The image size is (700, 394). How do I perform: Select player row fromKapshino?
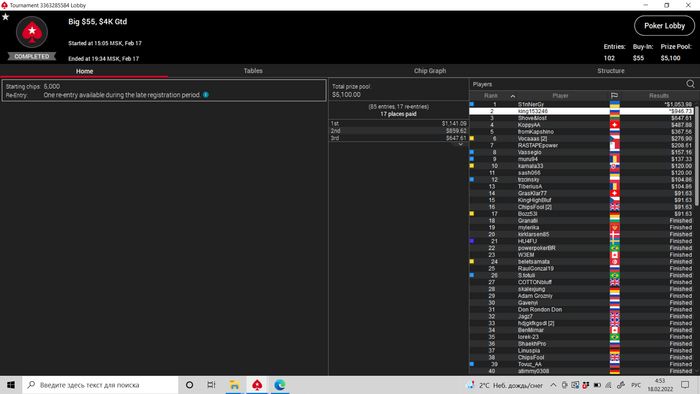tap(582, 132)
